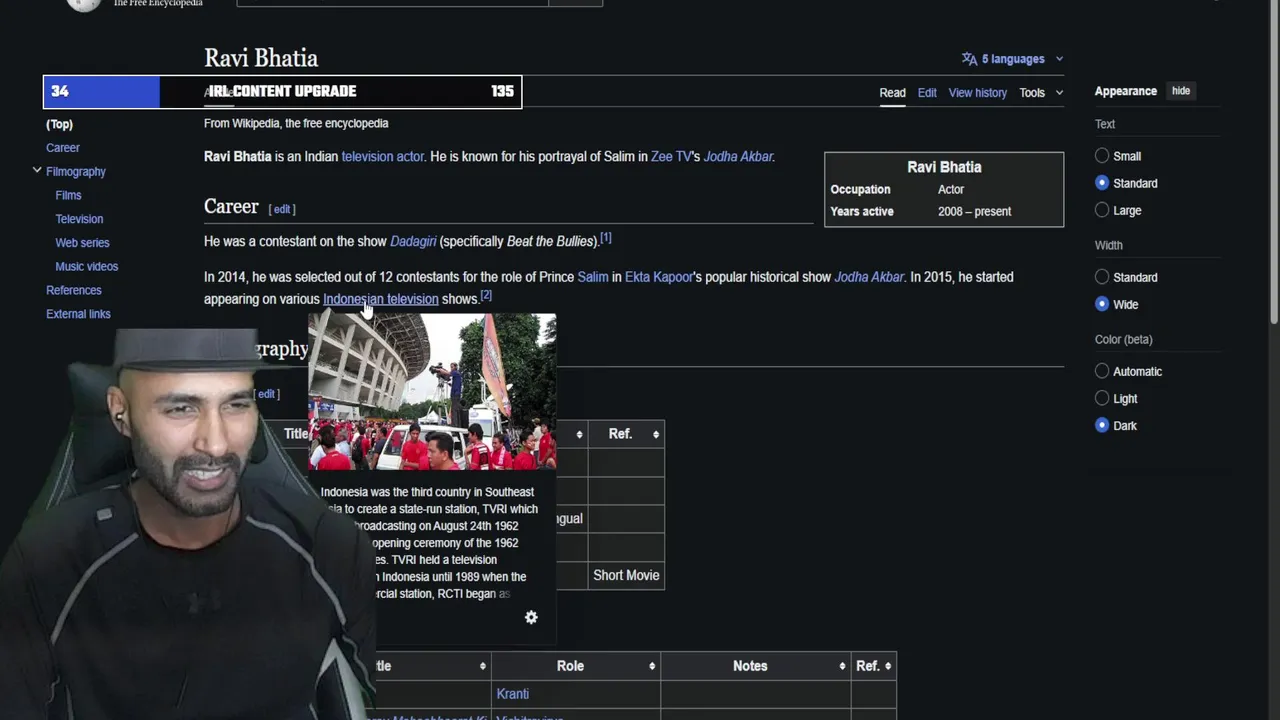Go to External links in the contents sidebar
This screenshot has width=1280, height=720.
(78, 314)
